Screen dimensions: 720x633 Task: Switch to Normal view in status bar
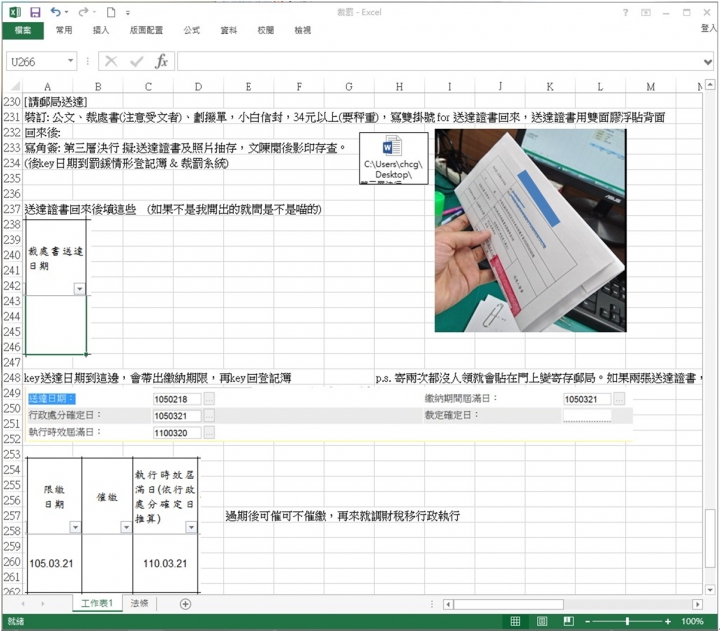coord(515,621)
